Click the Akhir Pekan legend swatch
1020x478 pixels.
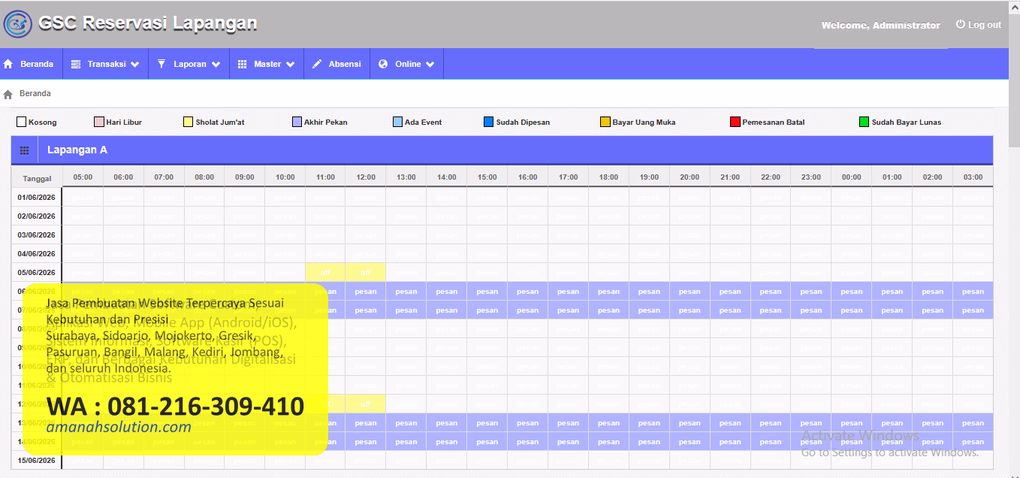[297, 122]
